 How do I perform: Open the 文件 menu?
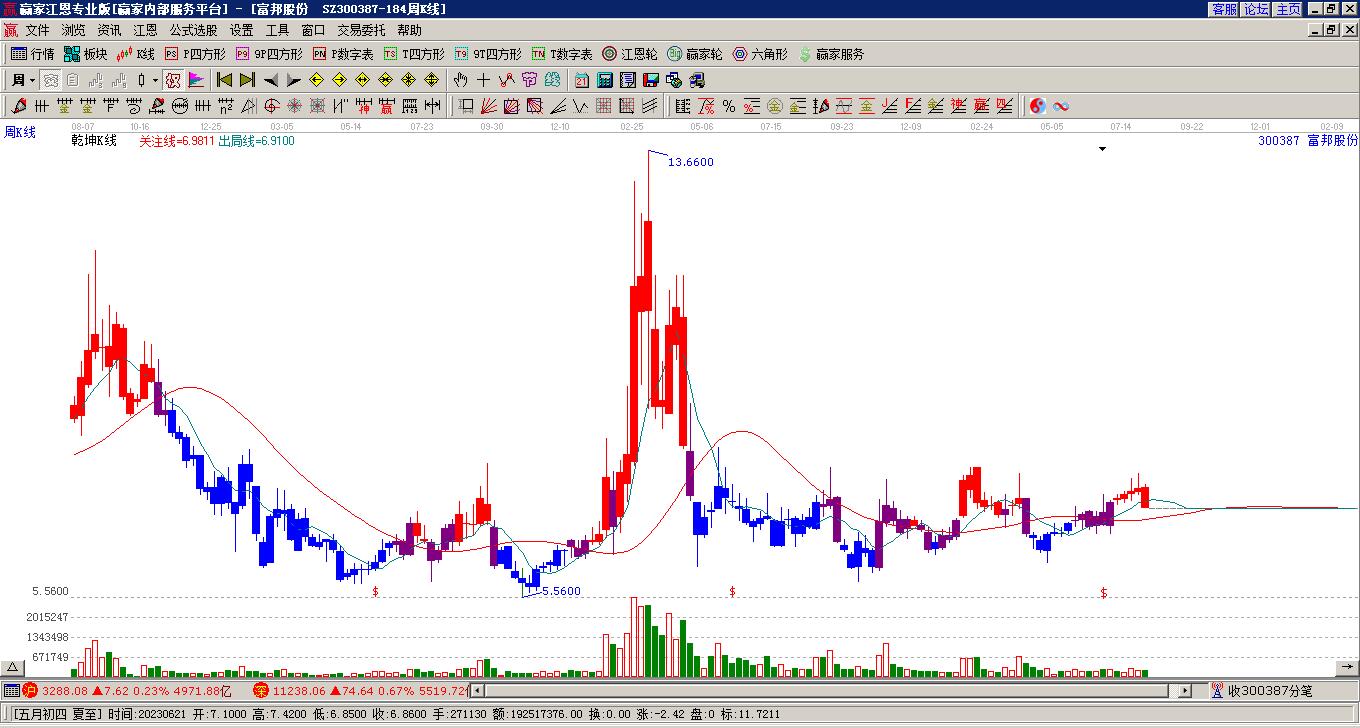coord(37,30)
